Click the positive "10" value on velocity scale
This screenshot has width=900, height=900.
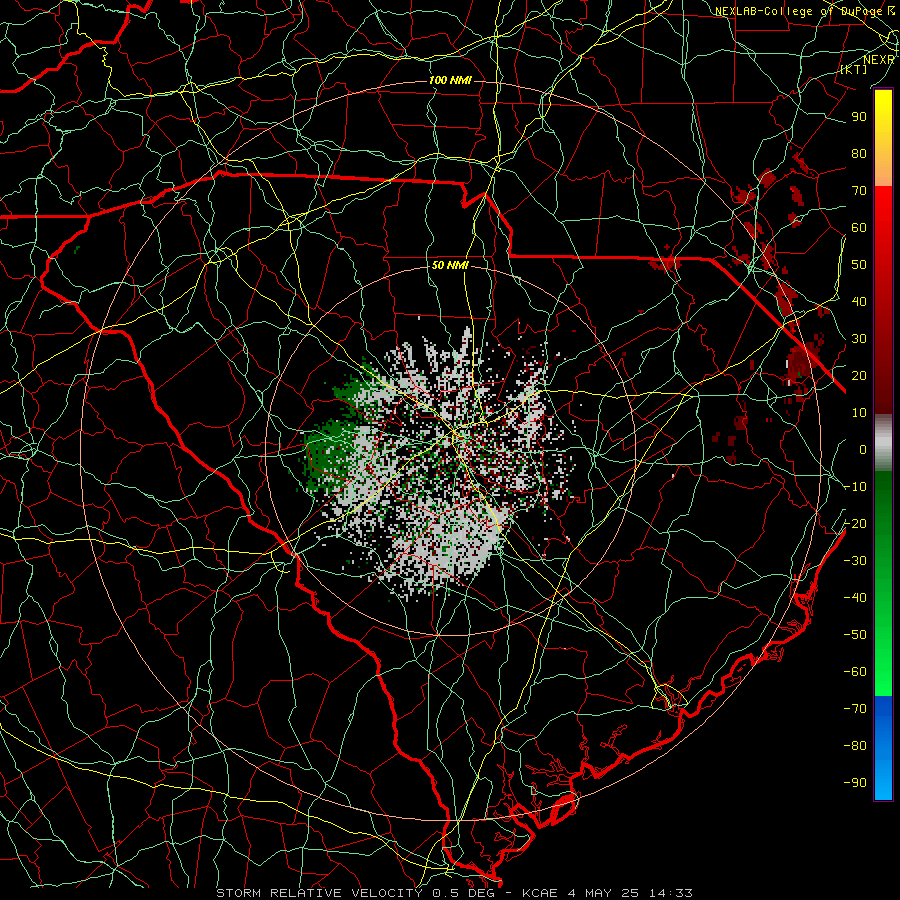pos(859,413)
